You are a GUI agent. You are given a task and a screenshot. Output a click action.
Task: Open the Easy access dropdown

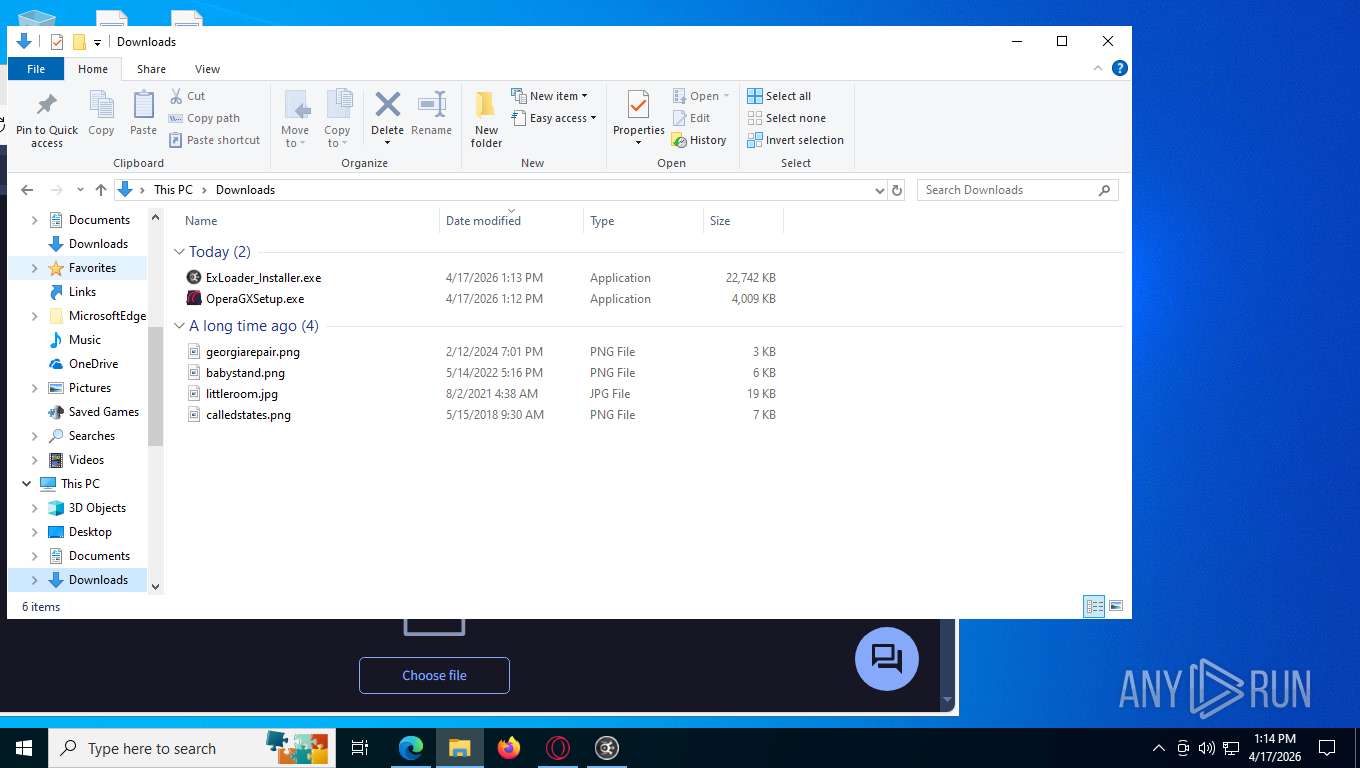[x=553, y=118]
